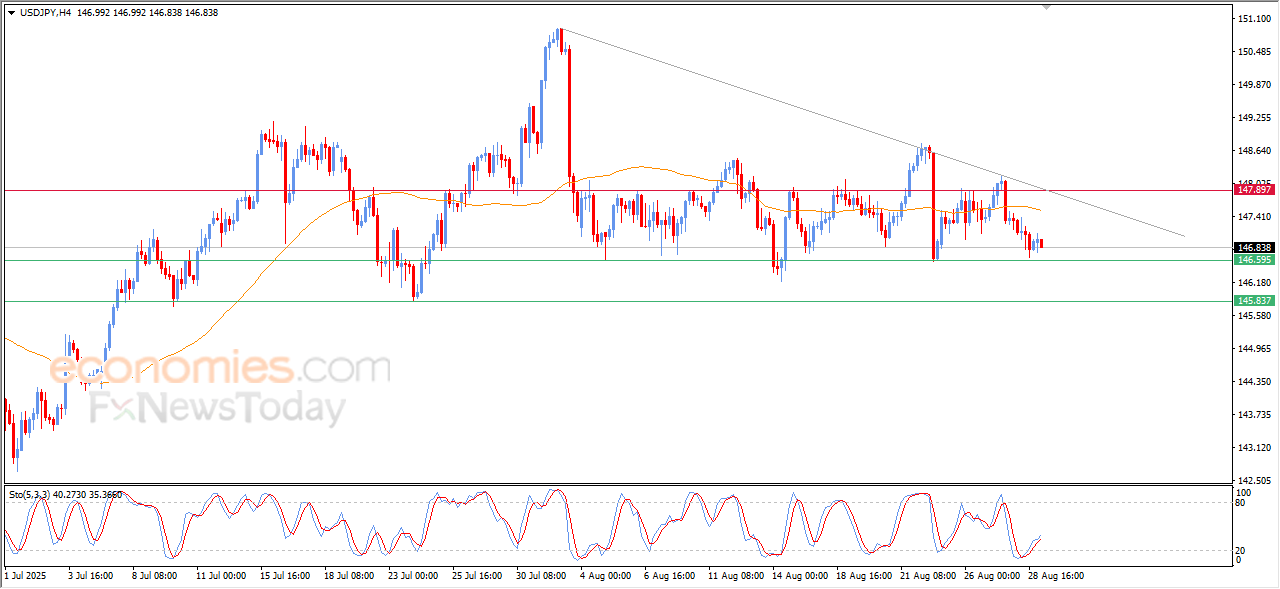The height and width of the screenshot is (589, 1280).
Task: Click the red 147.897 price label
Action: point(1254,189)
